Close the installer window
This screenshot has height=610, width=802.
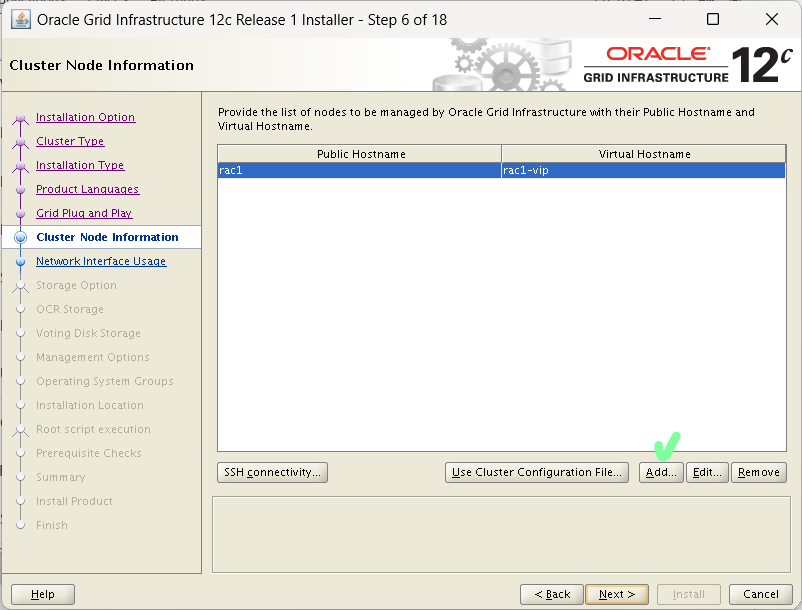pyautogui.click(x=771, y=19)
